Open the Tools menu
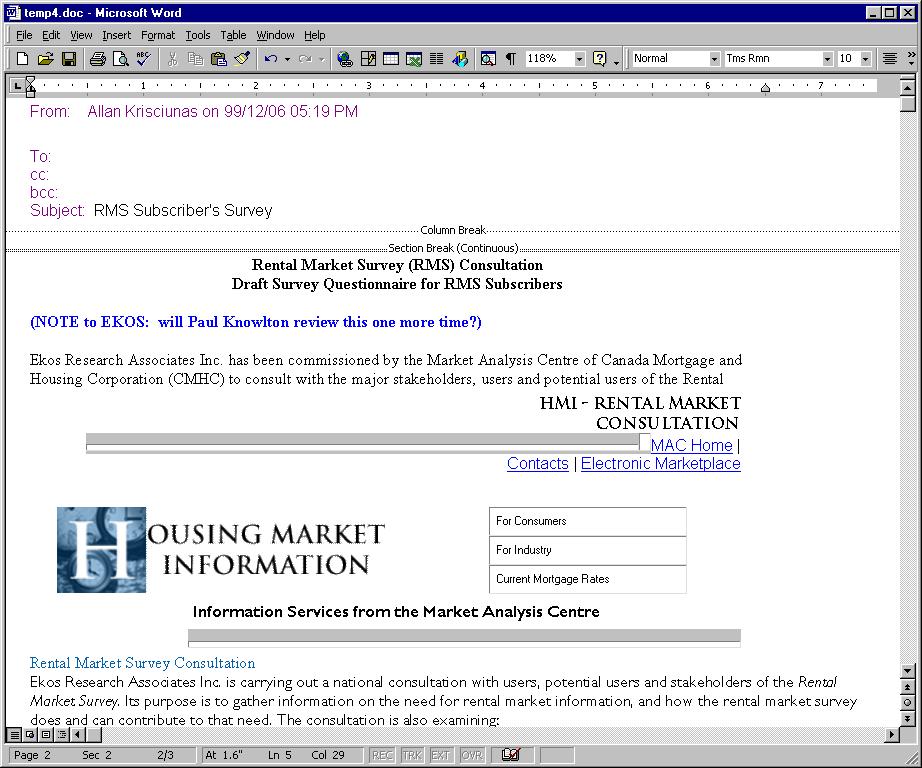This screenshot has height=768, width=922. click(x=198, y=35)
